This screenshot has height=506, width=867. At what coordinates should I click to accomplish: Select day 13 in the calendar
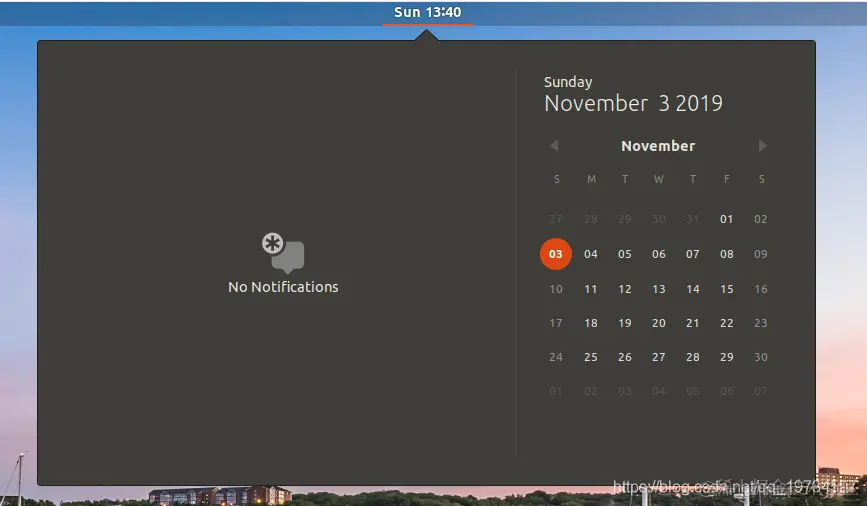[659, 289]
